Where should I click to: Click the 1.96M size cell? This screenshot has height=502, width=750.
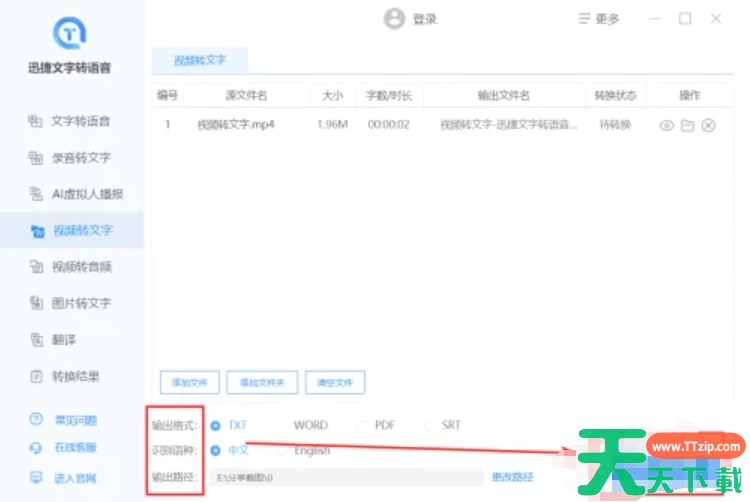332,125
